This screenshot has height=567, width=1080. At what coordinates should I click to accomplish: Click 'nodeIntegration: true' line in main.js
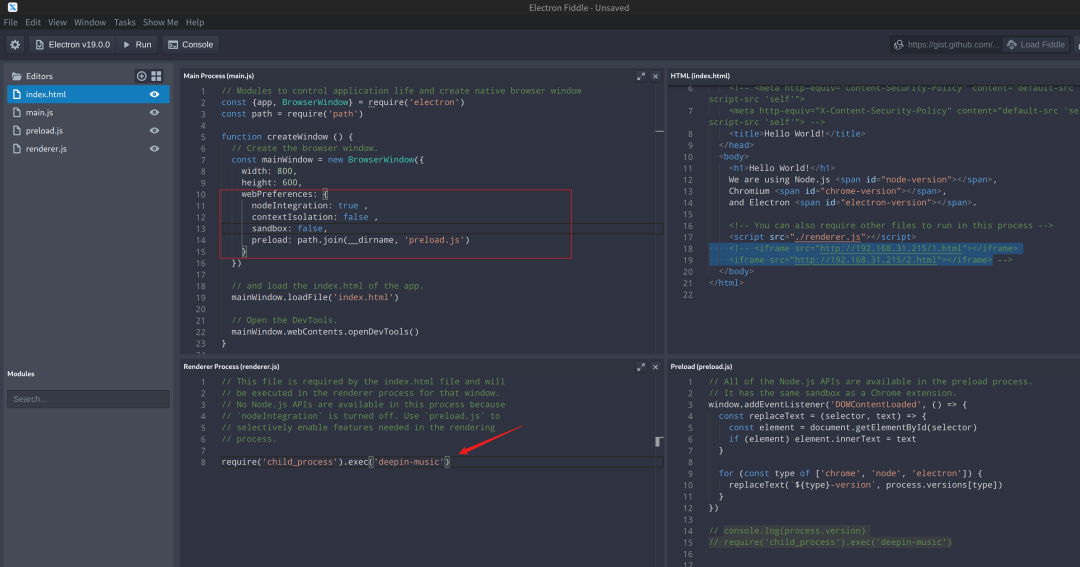[309, 205]
